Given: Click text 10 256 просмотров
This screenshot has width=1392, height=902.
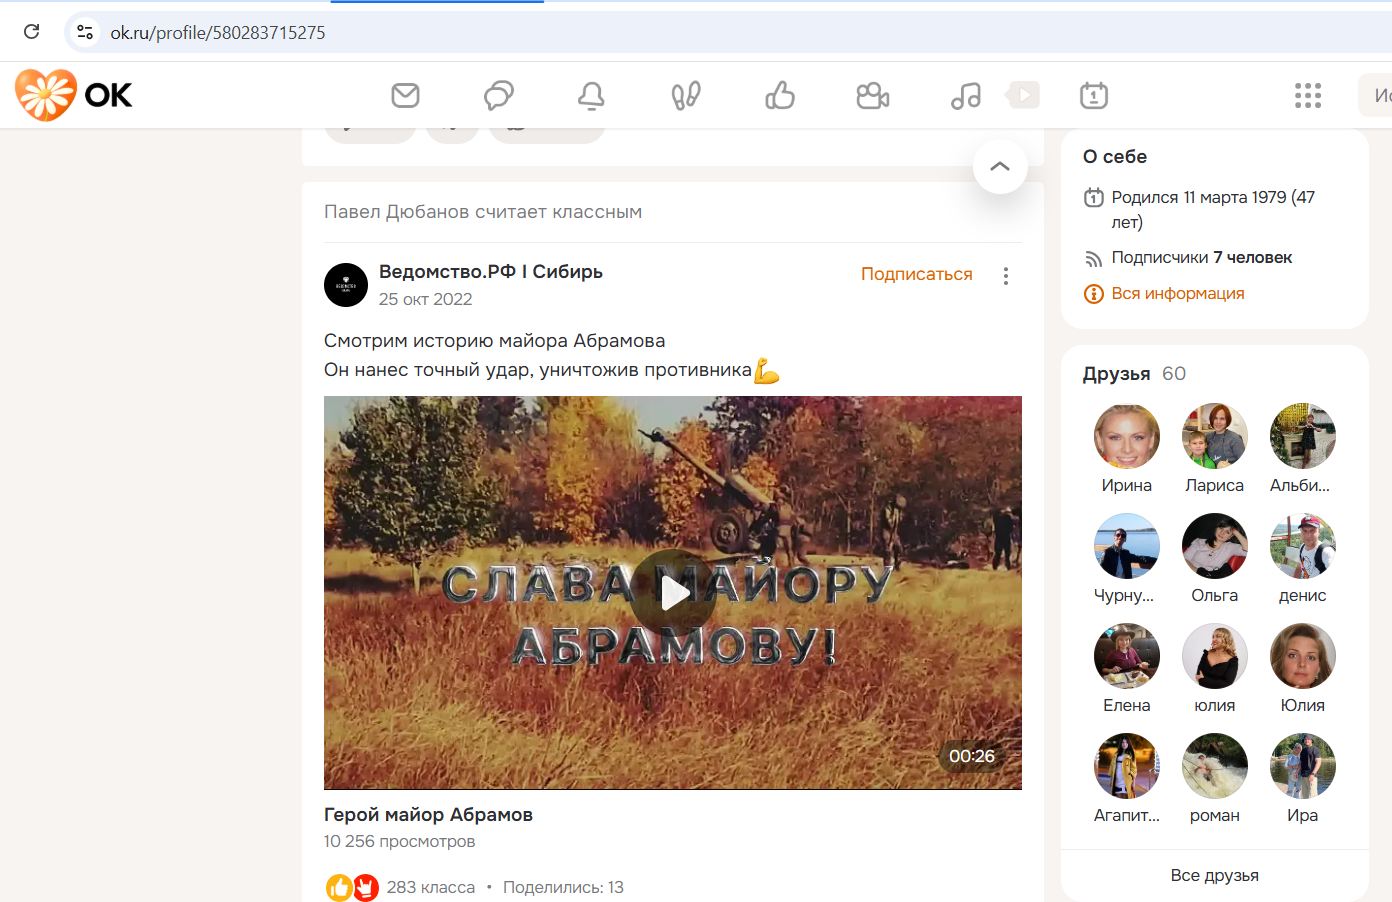Looking at the screenshot, I should tap(399, 841).
